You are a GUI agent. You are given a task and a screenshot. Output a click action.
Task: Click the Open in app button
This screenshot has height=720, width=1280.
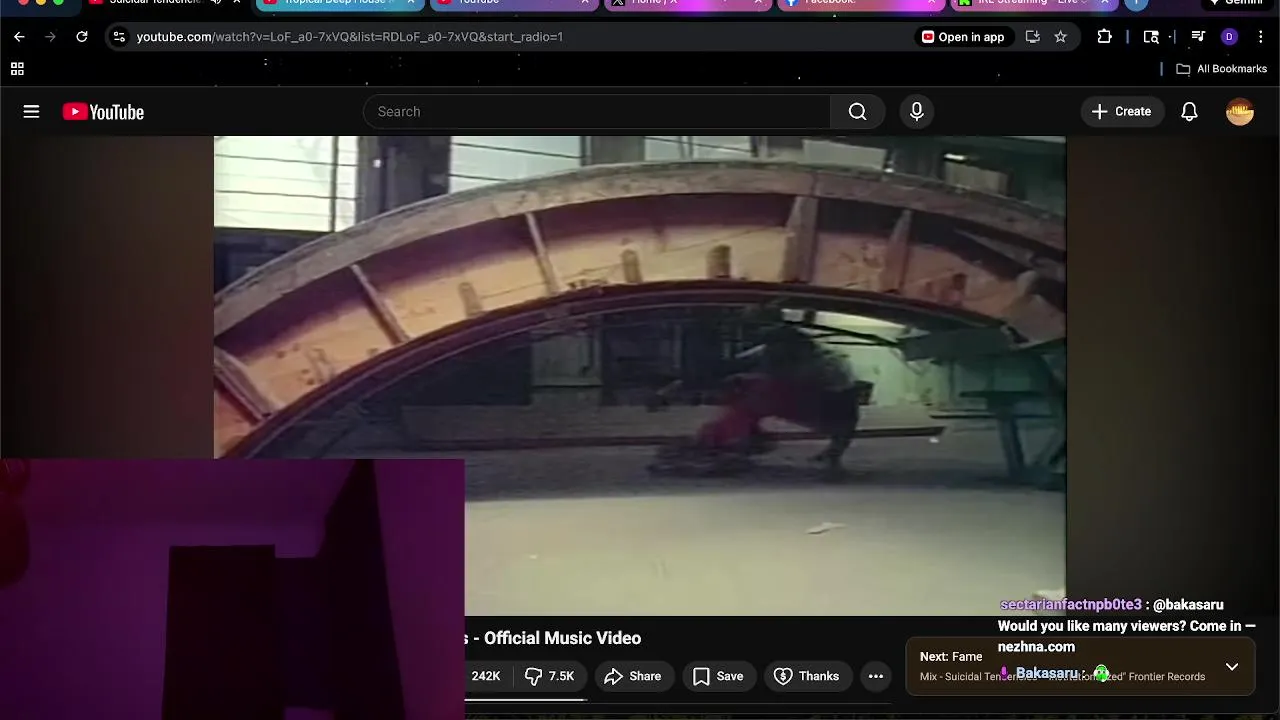click(x=963, y=37)
